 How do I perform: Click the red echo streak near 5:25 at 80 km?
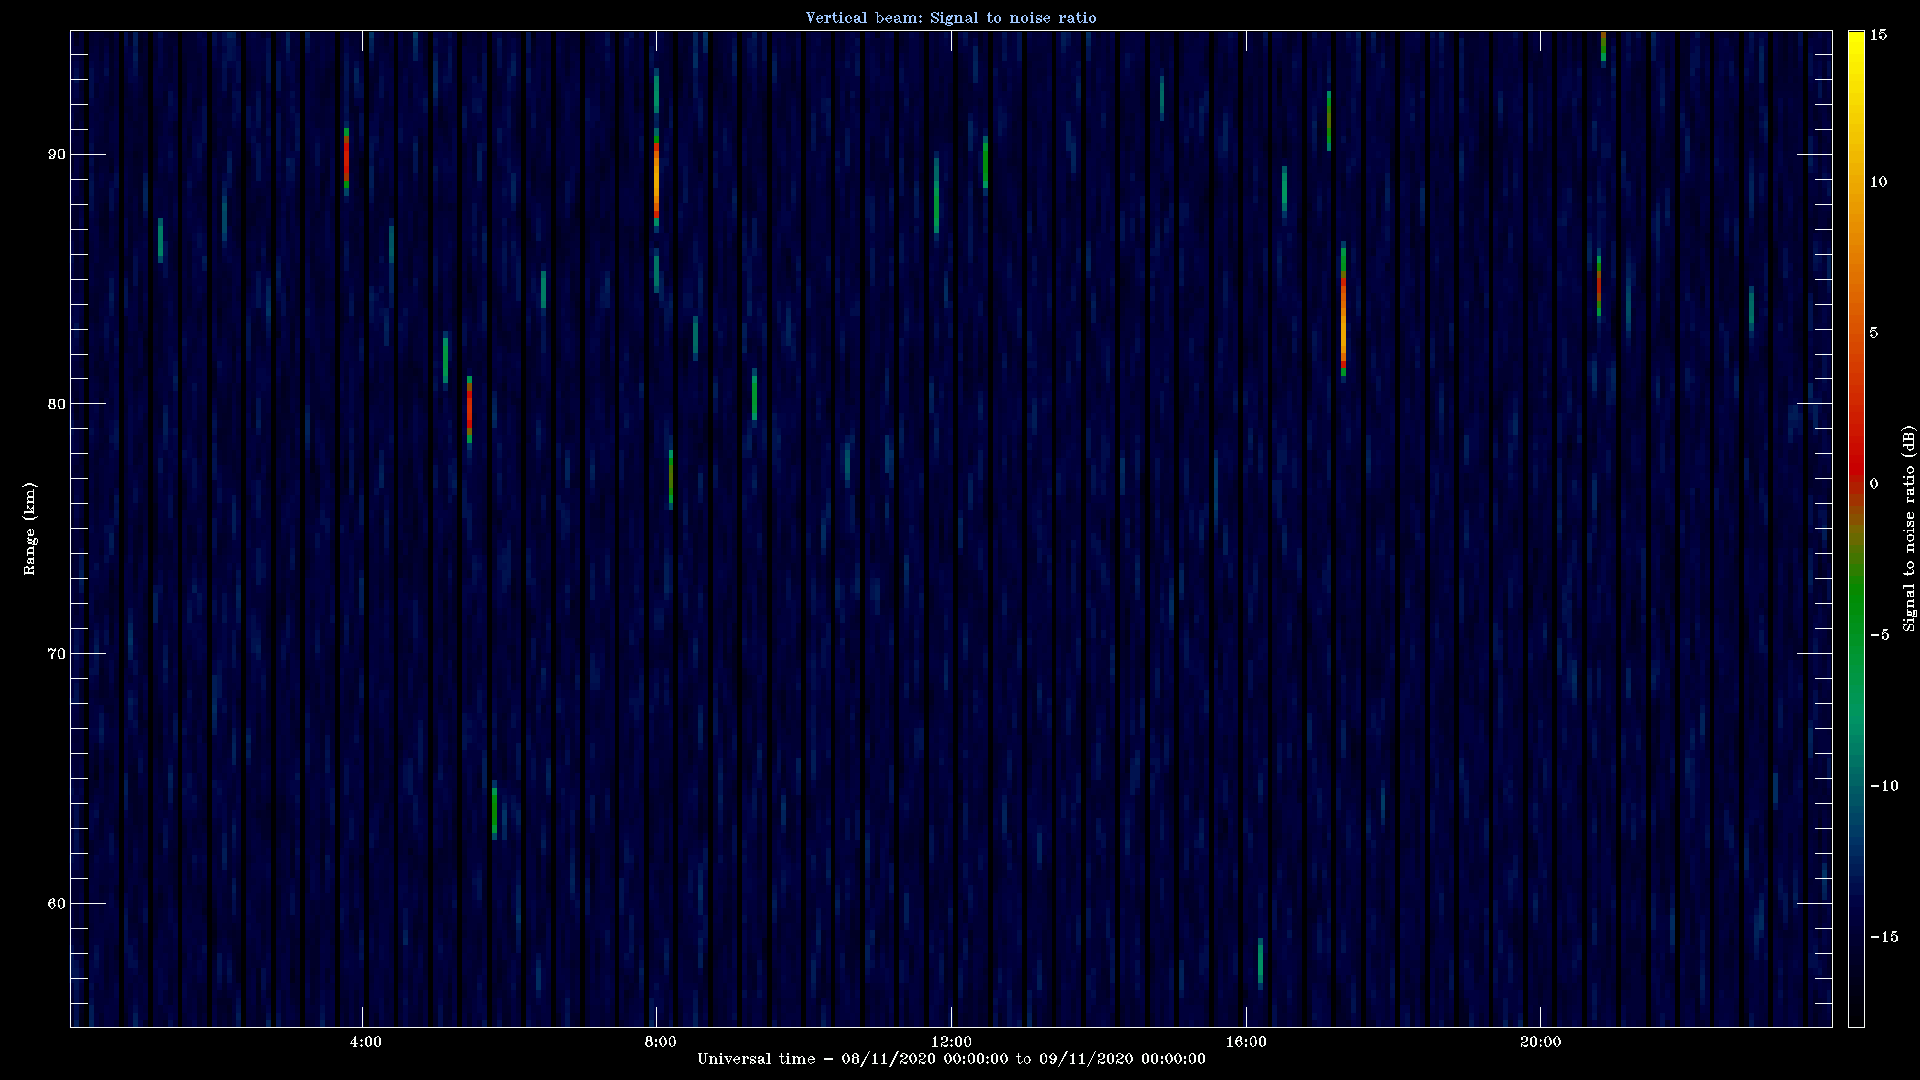[x=469, y=408]
